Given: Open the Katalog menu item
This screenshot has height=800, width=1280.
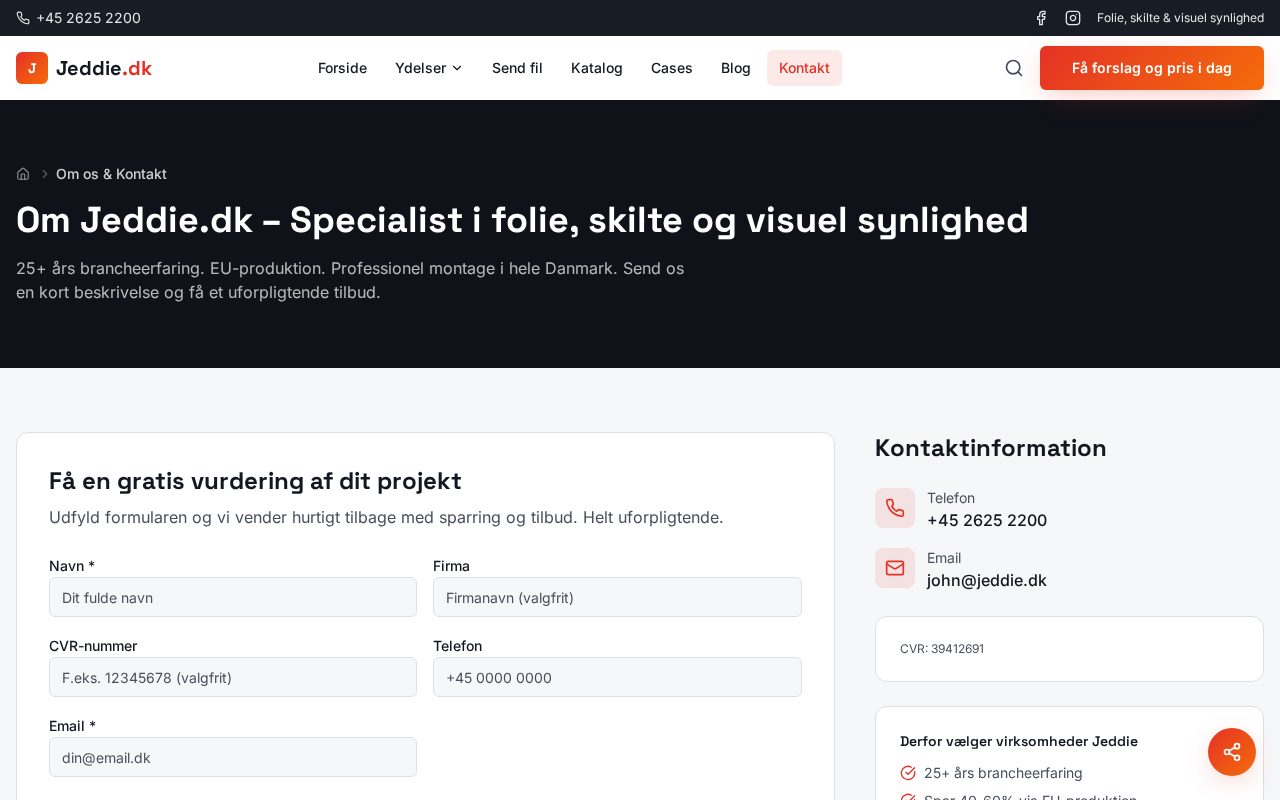Looking at the screenshot, I should tap(597, 68).
